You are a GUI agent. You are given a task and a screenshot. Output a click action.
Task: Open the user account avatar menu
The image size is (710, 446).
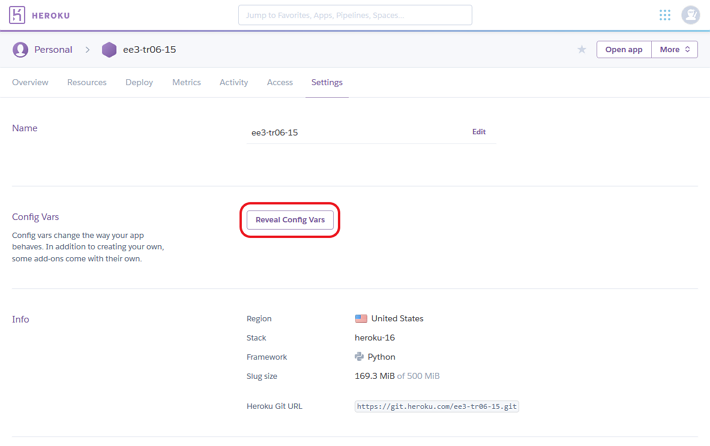tap(691, 15)
